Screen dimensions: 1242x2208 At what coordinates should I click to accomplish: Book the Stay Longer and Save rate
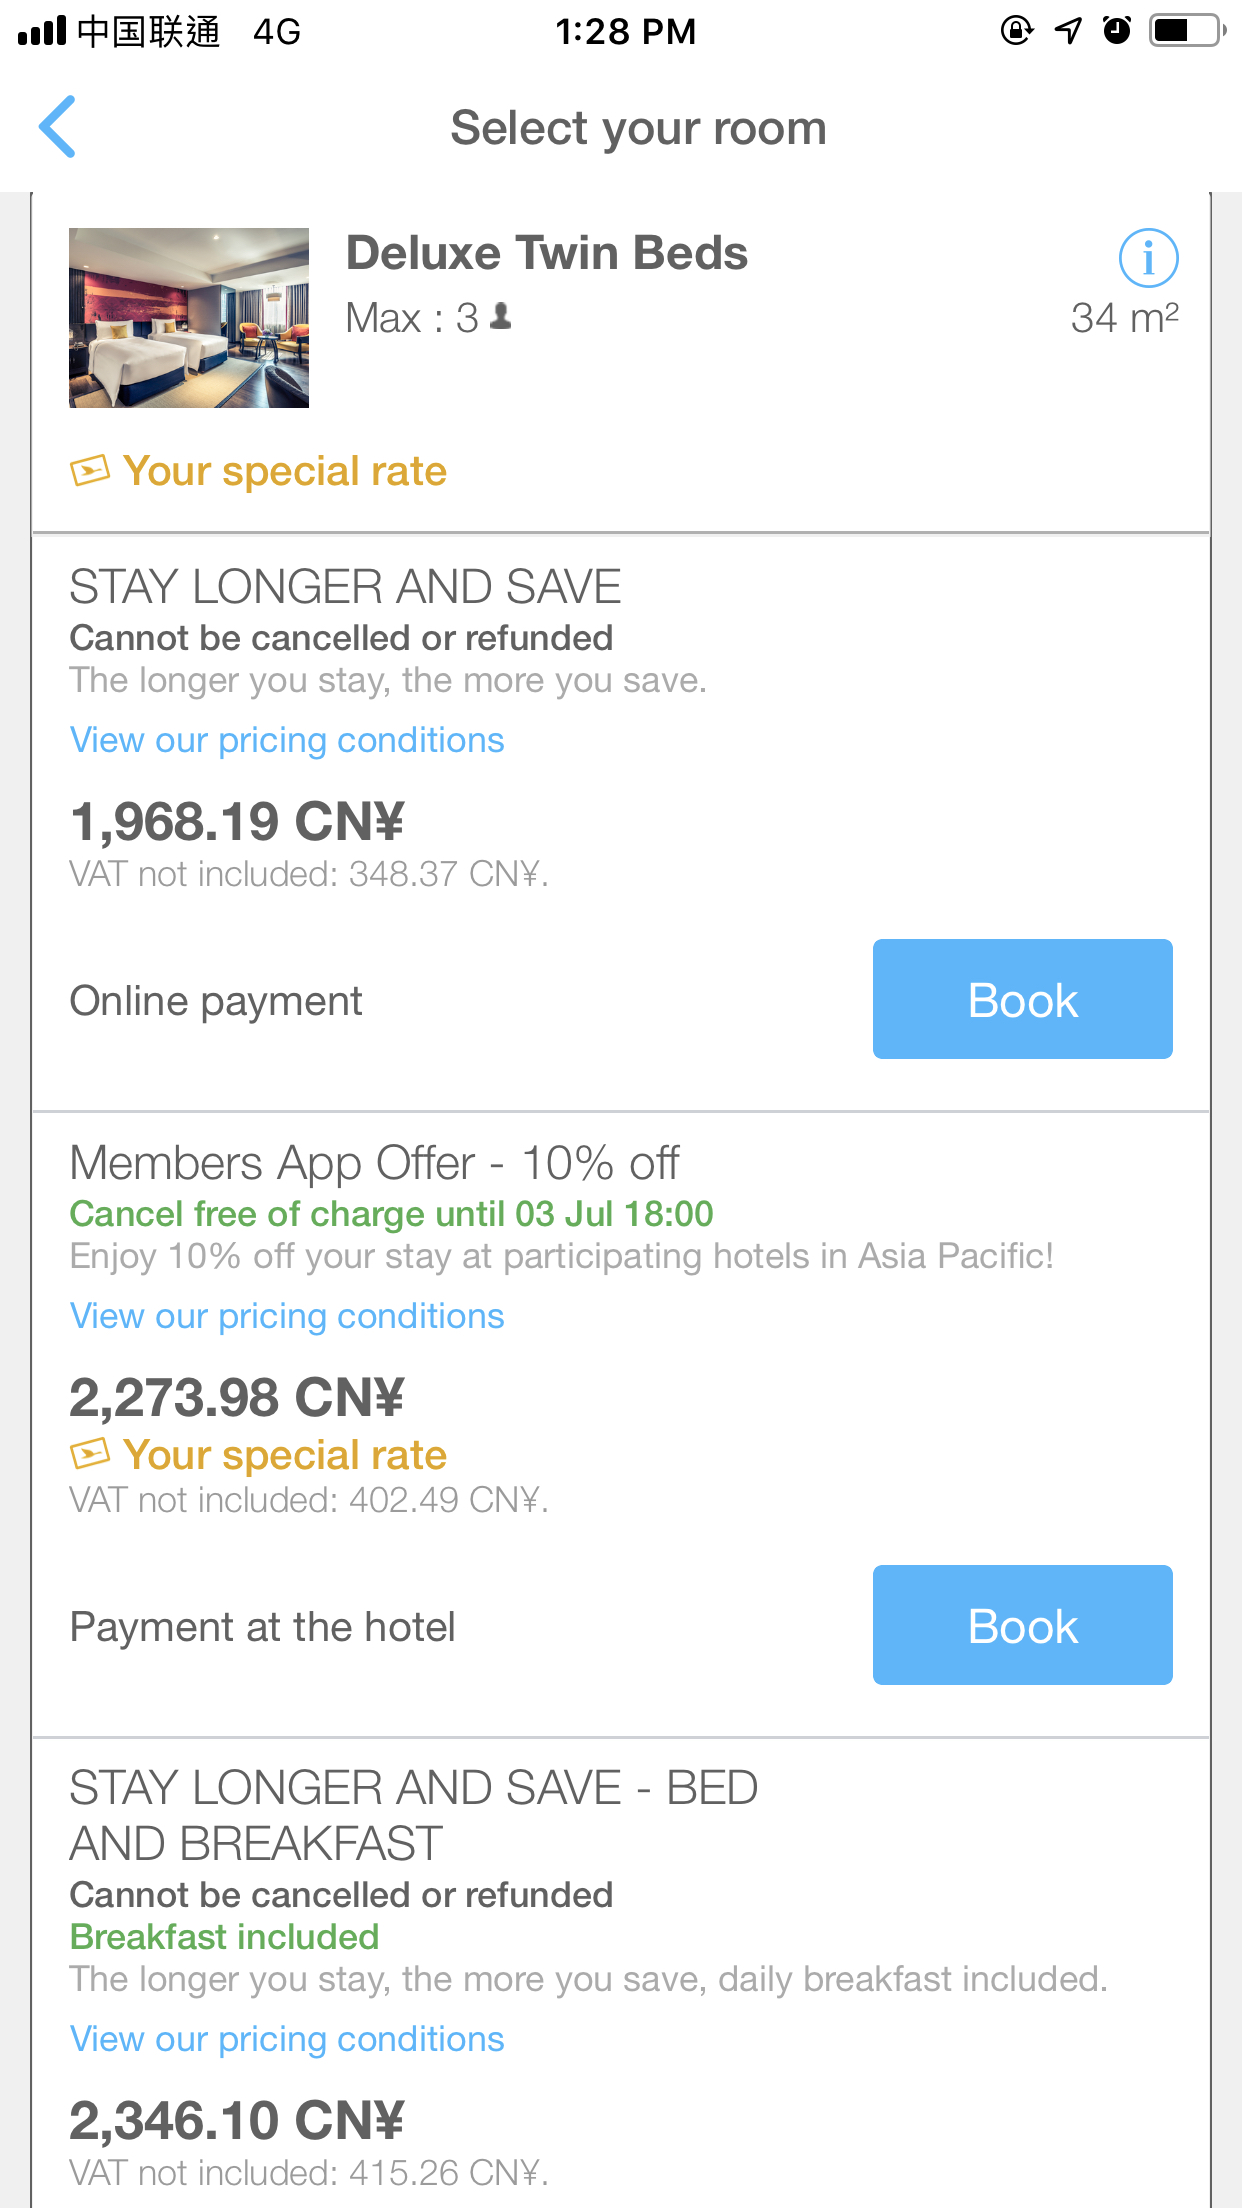[x=1022, y=999]
